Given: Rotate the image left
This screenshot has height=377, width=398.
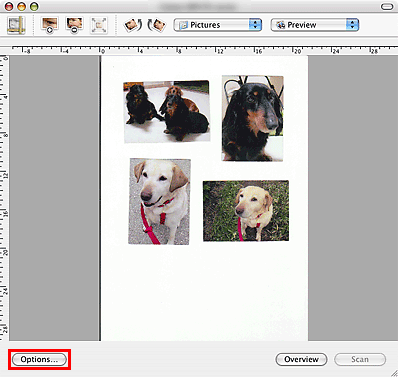Looking at the screenshot, I should [133, 25].
